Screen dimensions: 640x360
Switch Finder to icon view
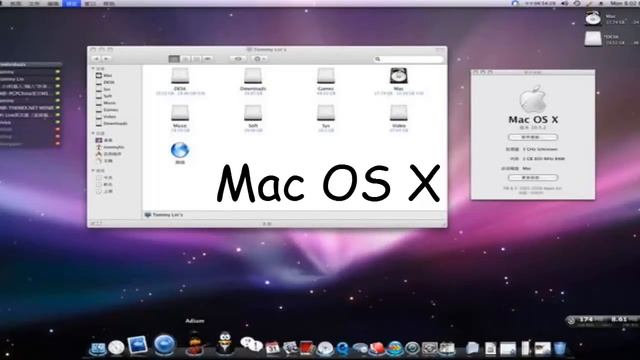coord(174,59)
